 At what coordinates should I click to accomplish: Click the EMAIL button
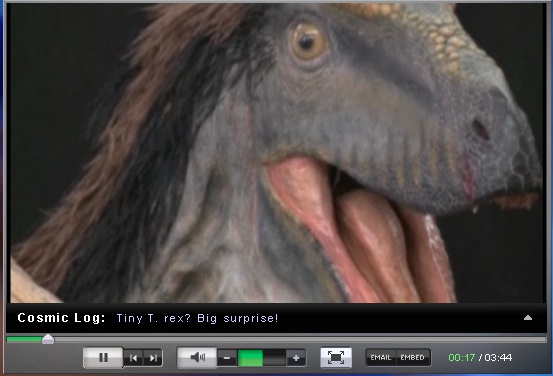coord(381,358)
